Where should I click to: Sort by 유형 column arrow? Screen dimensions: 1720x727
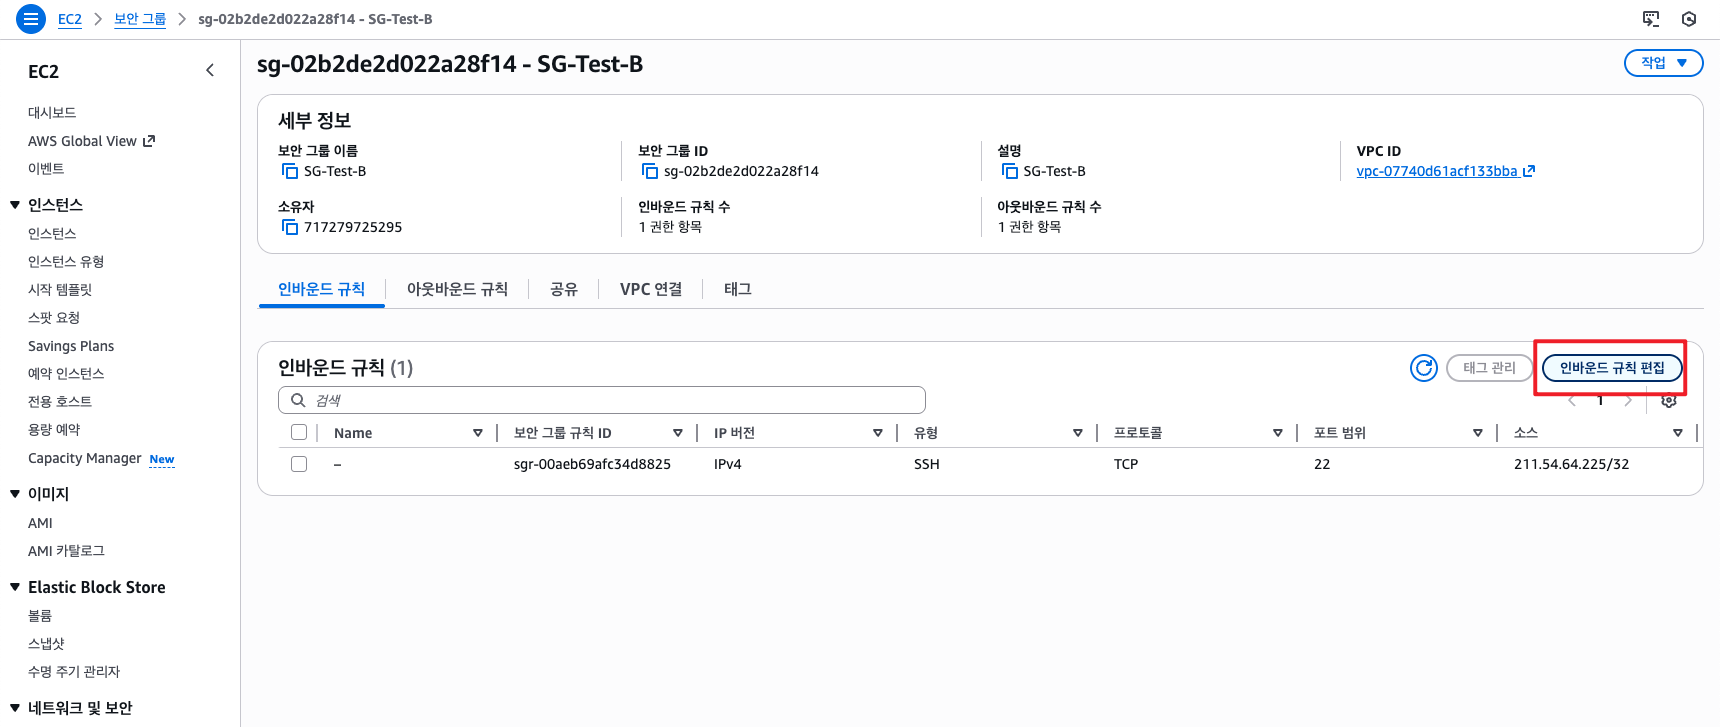click(x=1078, y=433)
